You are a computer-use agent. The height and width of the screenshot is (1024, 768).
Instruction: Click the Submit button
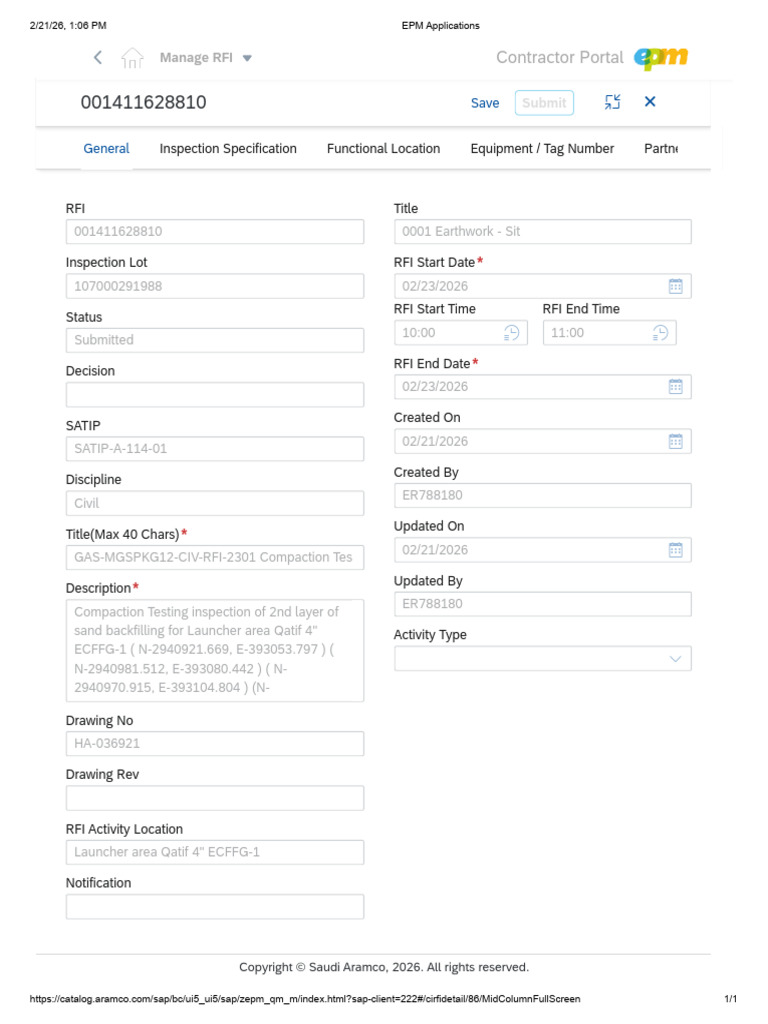[x=544, y=103]
